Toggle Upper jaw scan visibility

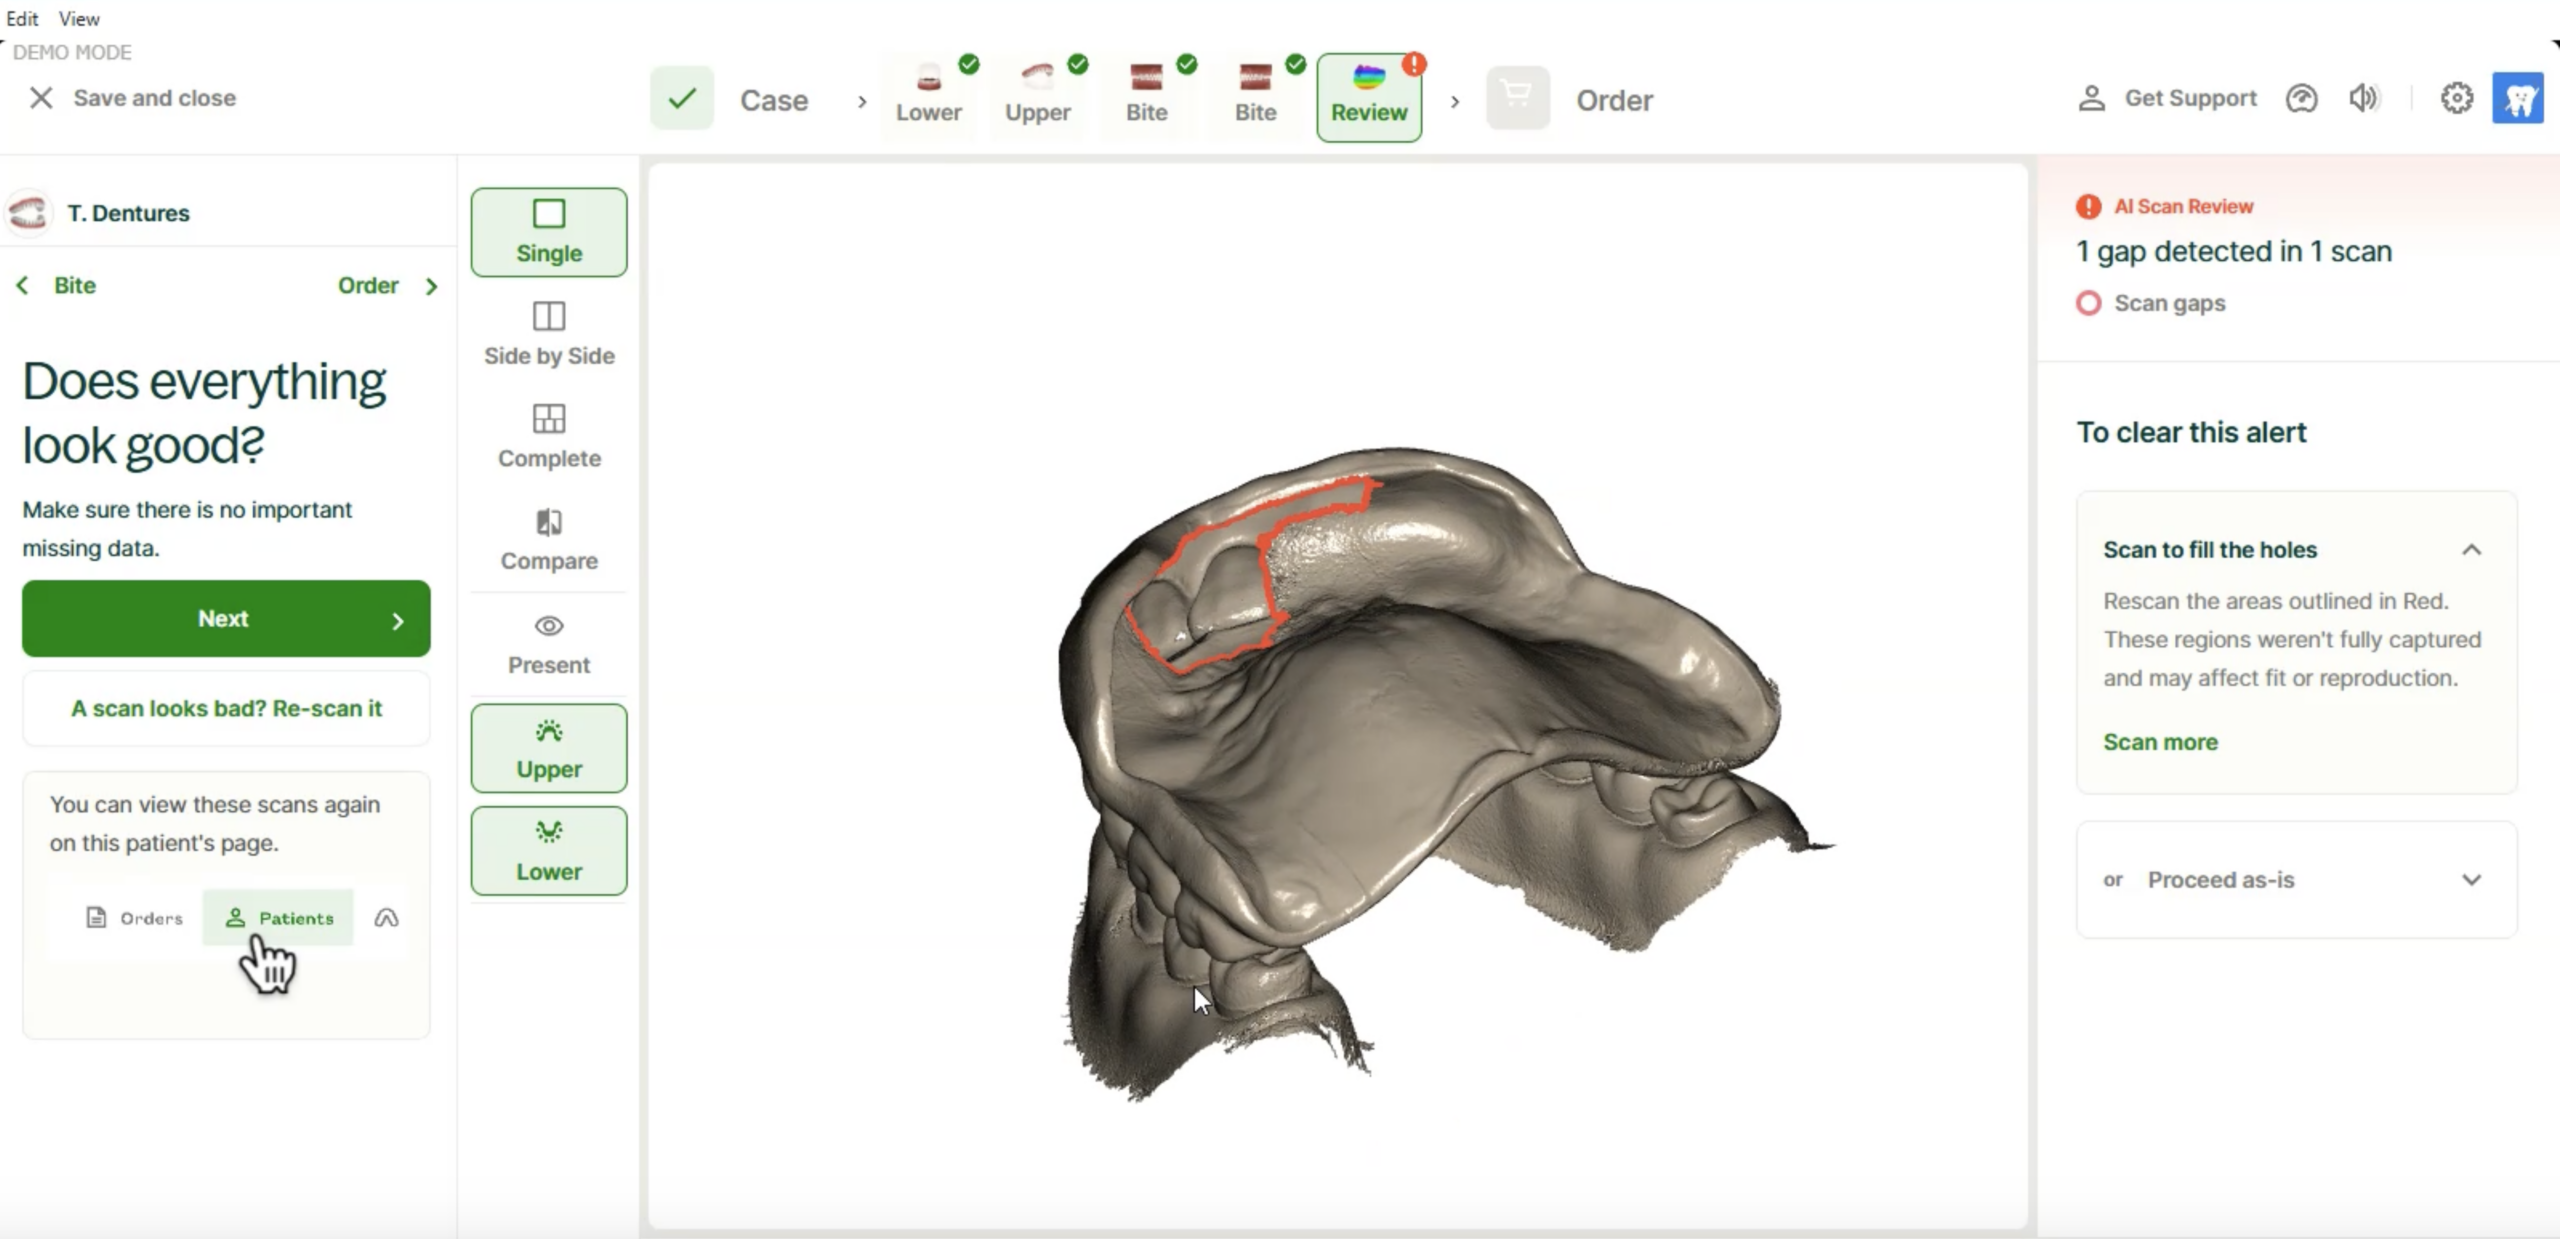(x=549, y=749)
